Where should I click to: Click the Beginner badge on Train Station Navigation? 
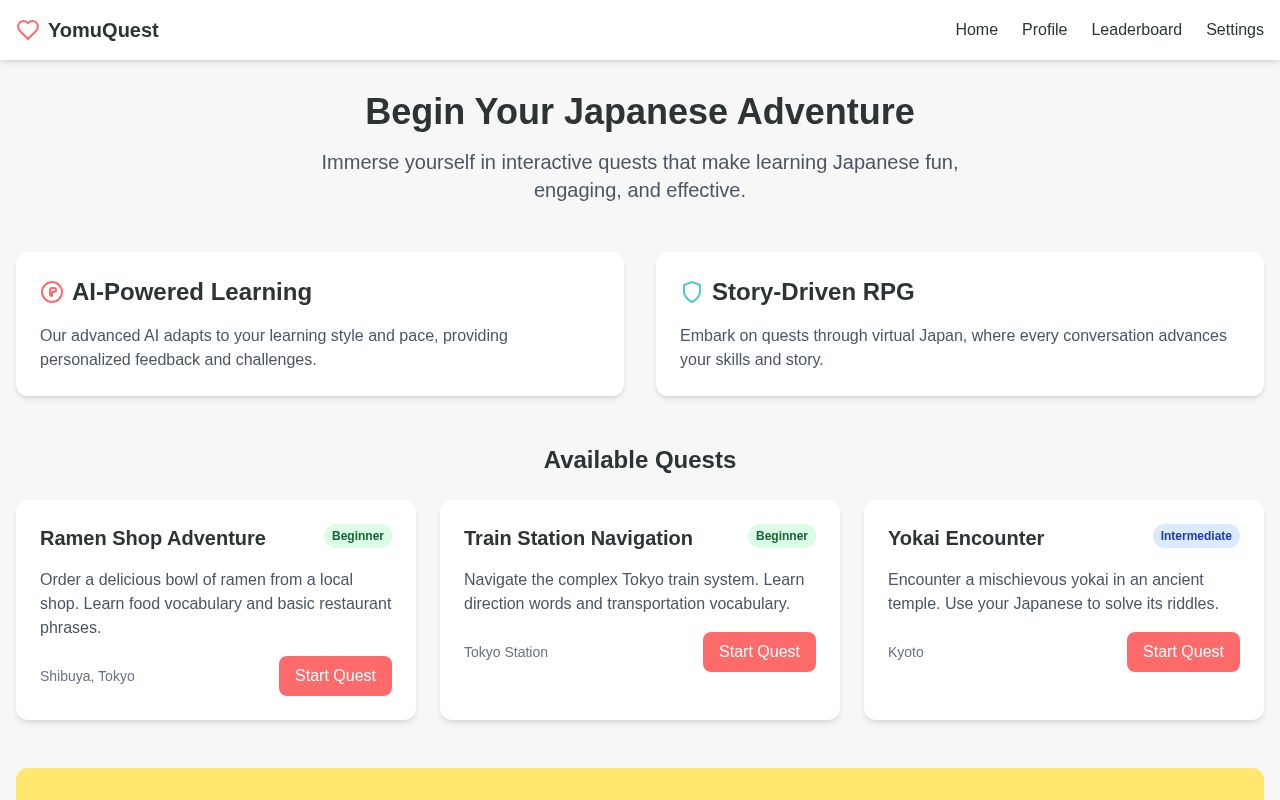(x=782, y=536)
